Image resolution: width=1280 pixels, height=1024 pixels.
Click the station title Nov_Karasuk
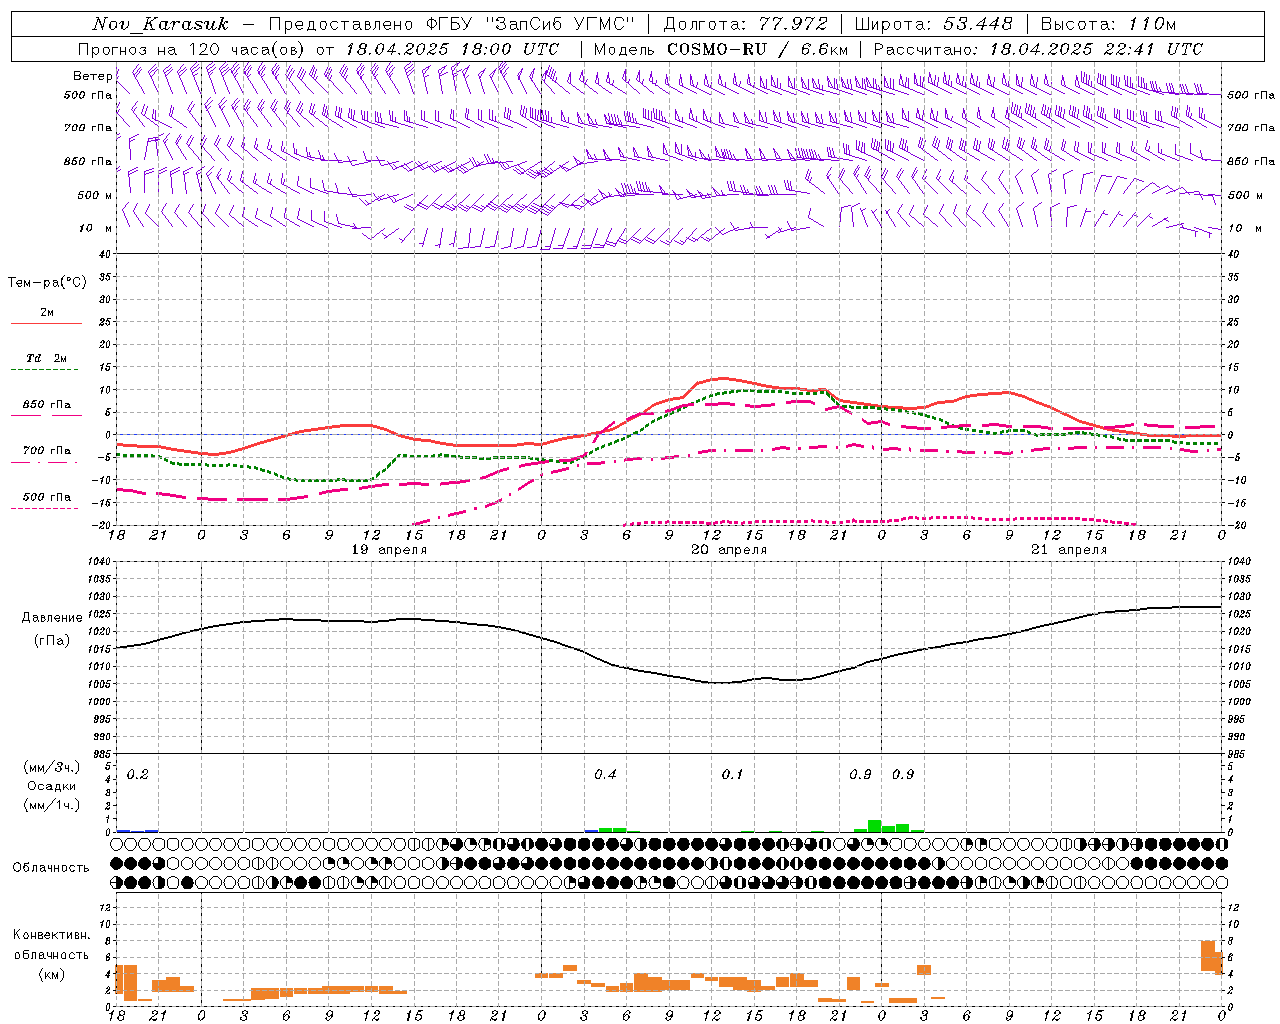161,24
